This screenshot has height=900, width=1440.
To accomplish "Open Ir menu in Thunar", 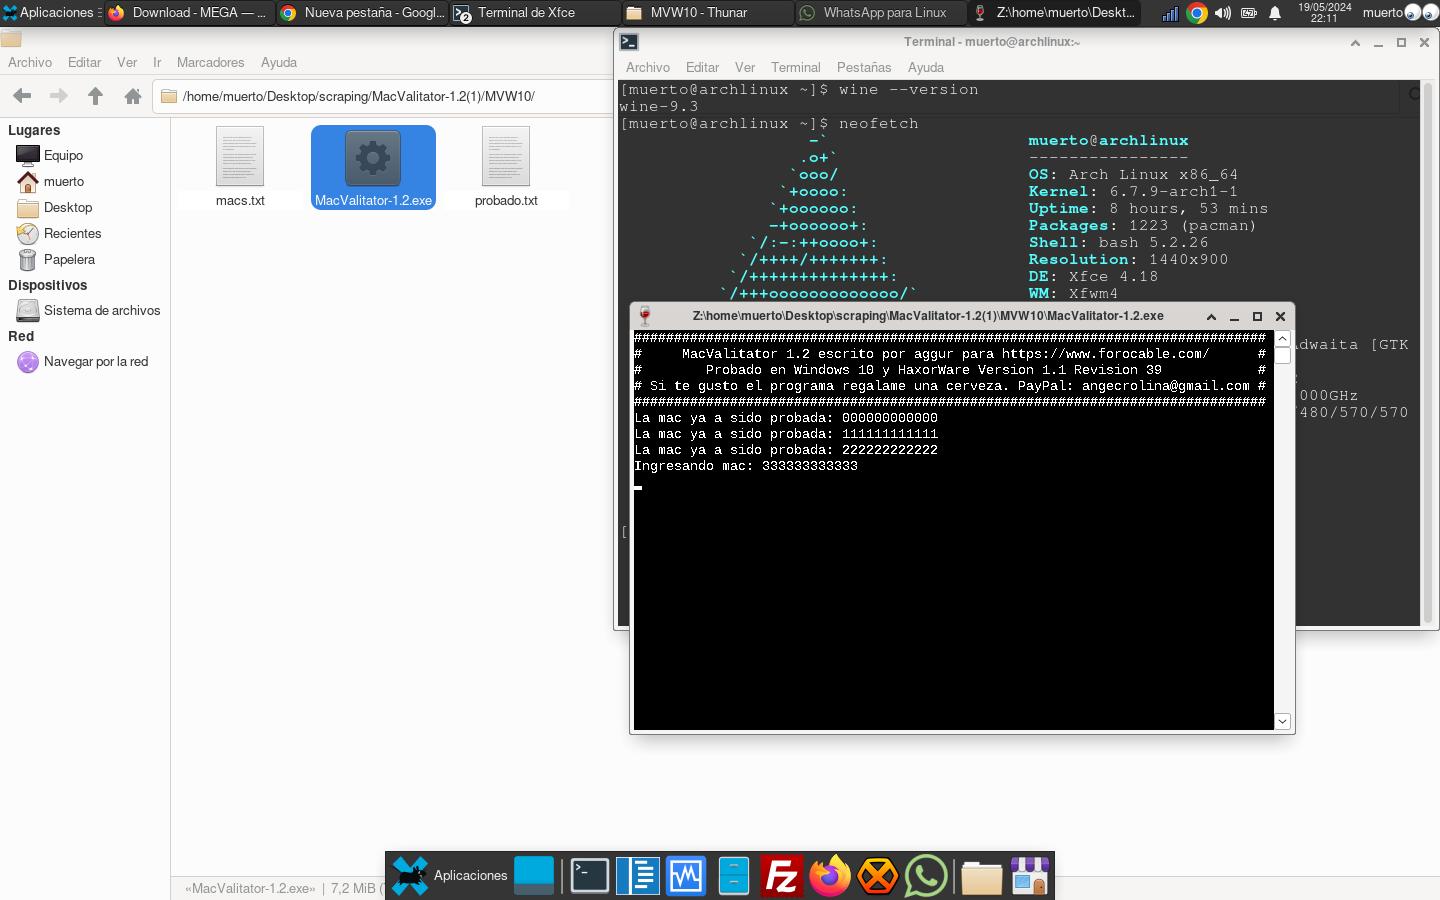I will pyautogui.click(x=157, y=62).
